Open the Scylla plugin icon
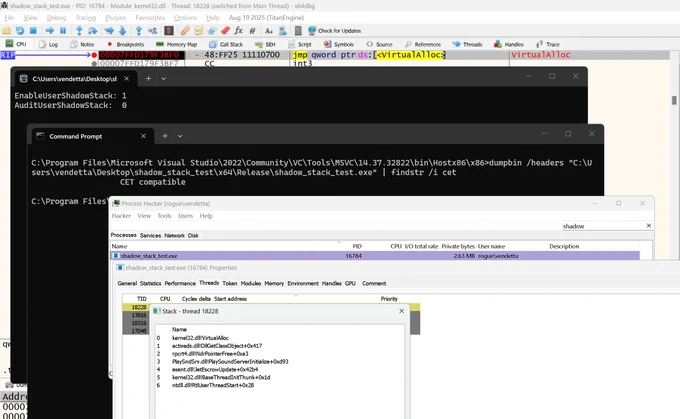 coord(169,31)
